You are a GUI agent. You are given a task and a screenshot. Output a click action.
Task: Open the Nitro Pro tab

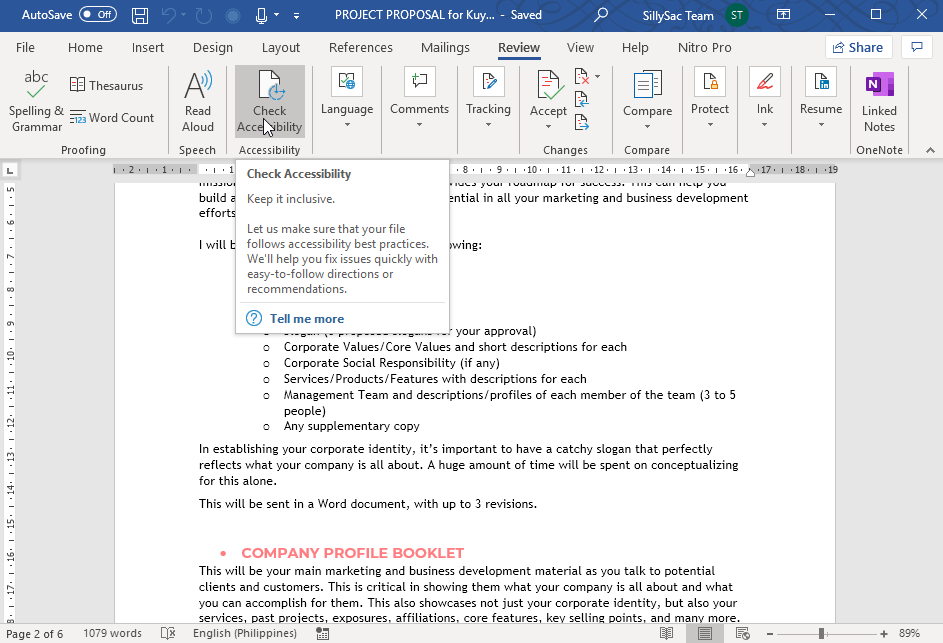coord(704,48)
